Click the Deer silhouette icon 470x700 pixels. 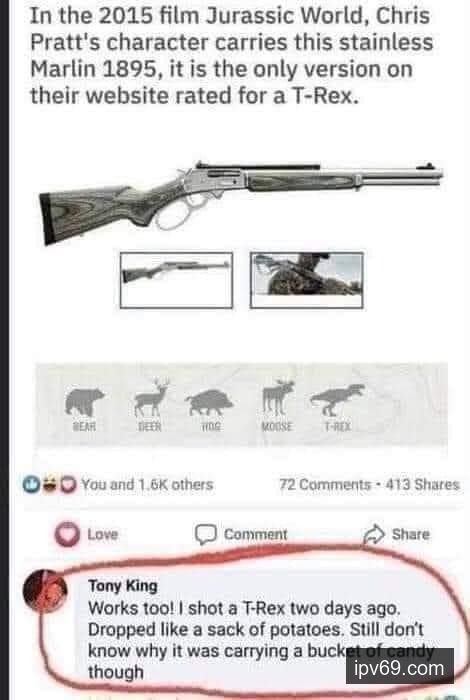pyautogui.click(x=152, y=398)
